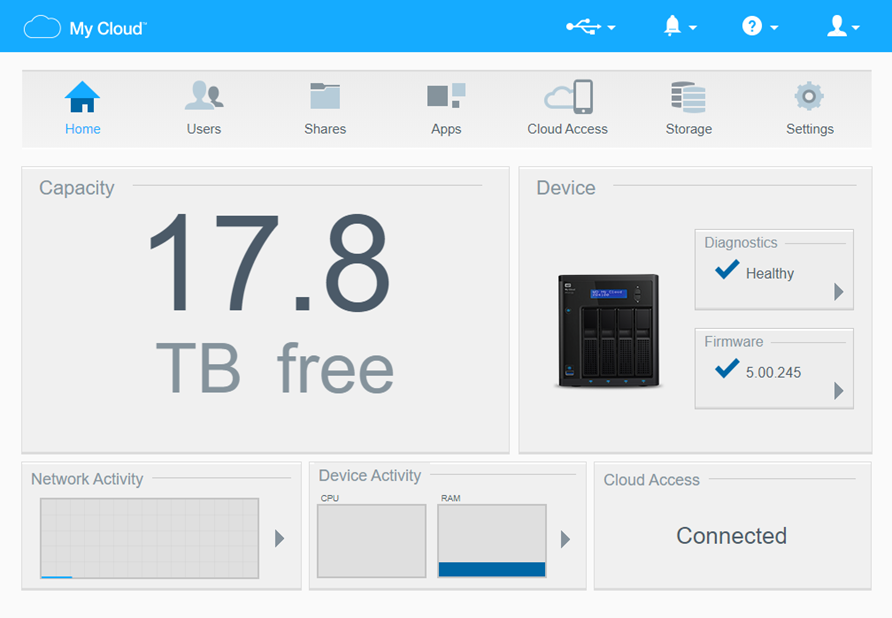Expand Device Activity details

pos(567,540)
